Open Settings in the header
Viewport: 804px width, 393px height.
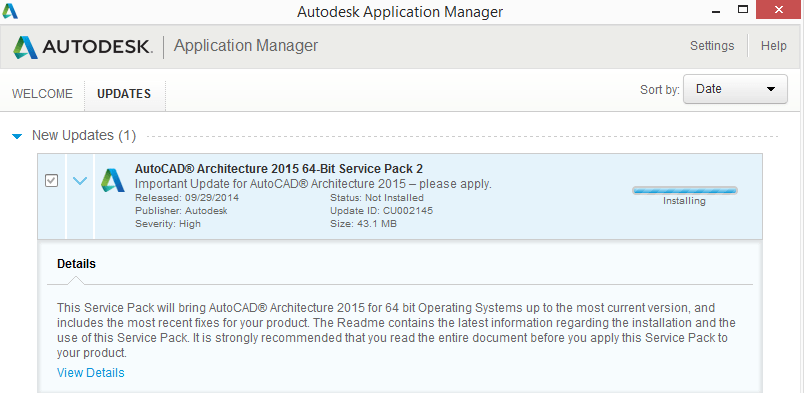[712, 46]
